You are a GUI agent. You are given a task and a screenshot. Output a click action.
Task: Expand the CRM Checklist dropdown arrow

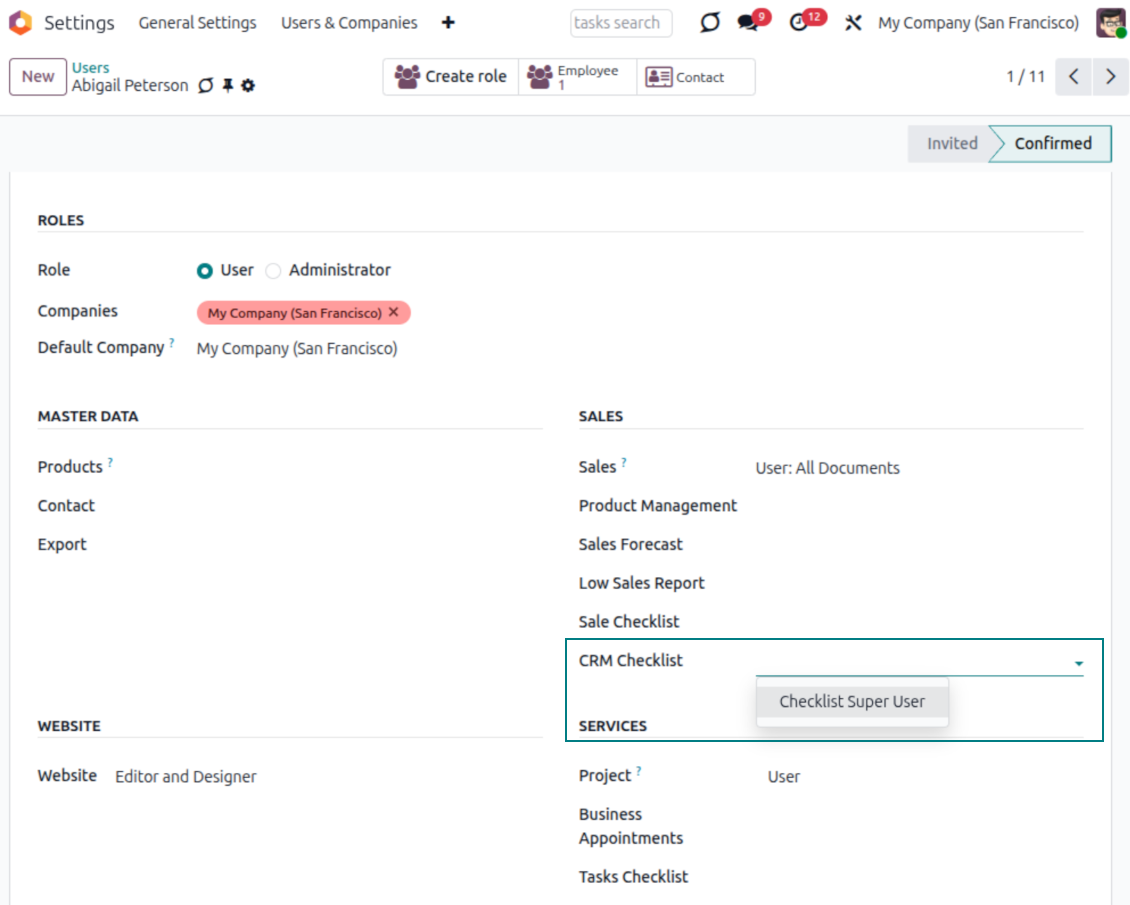[1078, 663]
